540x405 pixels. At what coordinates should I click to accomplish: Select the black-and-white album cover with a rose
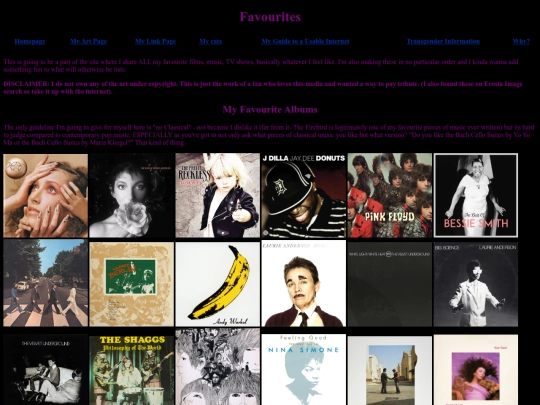click(132, 196)
